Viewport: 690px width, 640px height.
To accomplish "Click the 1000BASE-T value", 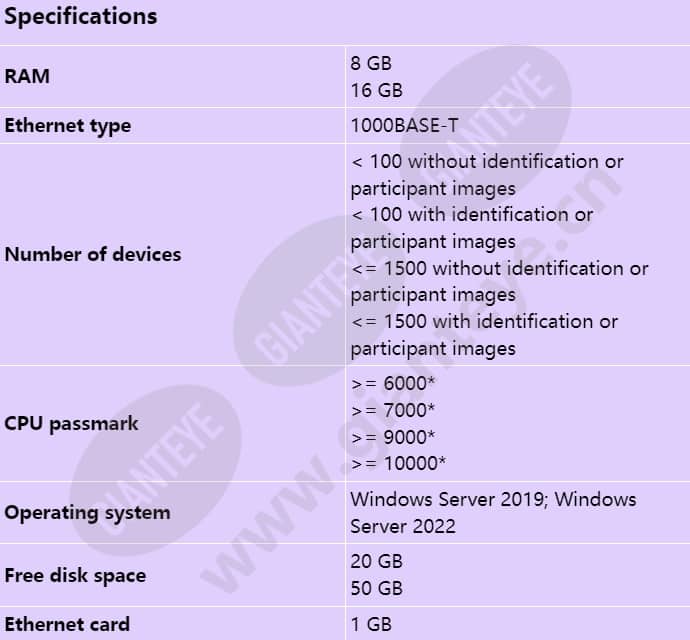I will (404, 125).
